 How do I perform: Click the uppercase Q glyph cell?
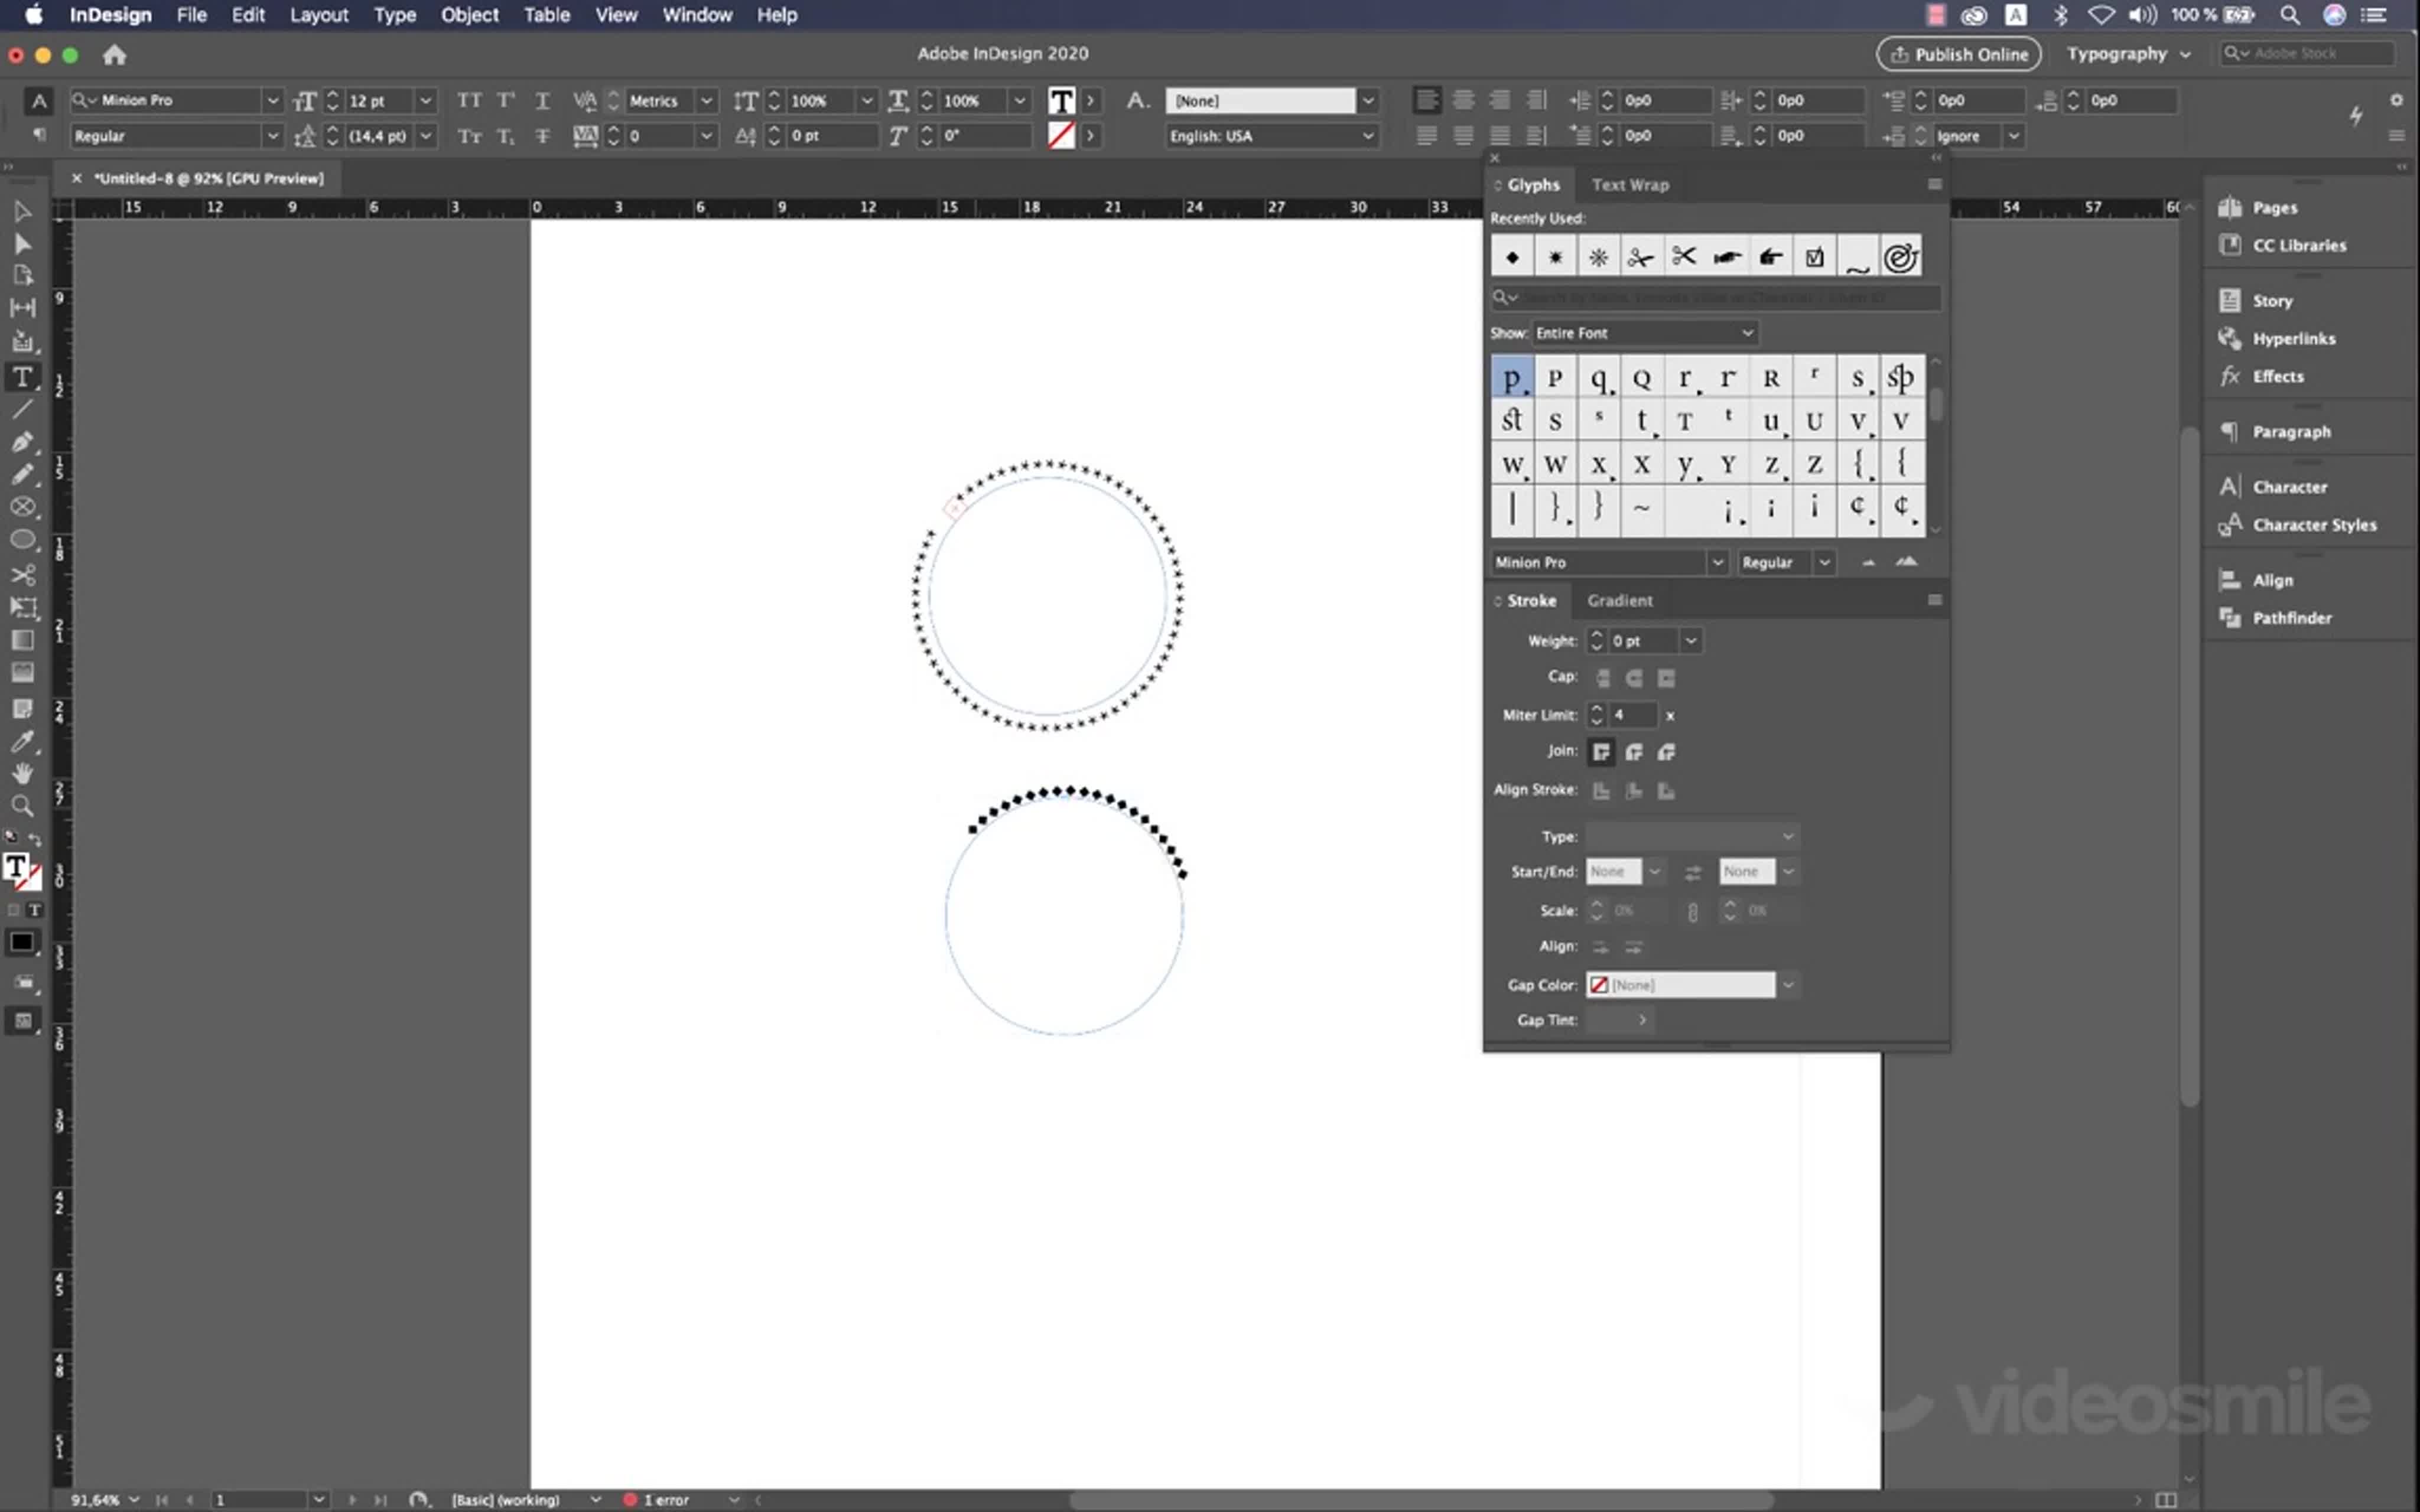(x=1641, y=378)
